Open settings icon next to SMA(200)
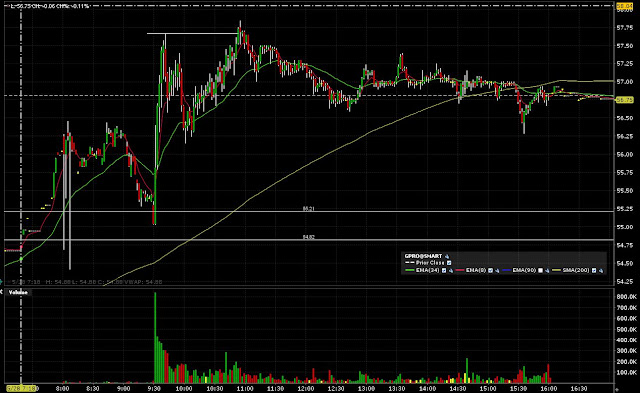The width and height of the screenshot is (640, 393). coord(601,271)
